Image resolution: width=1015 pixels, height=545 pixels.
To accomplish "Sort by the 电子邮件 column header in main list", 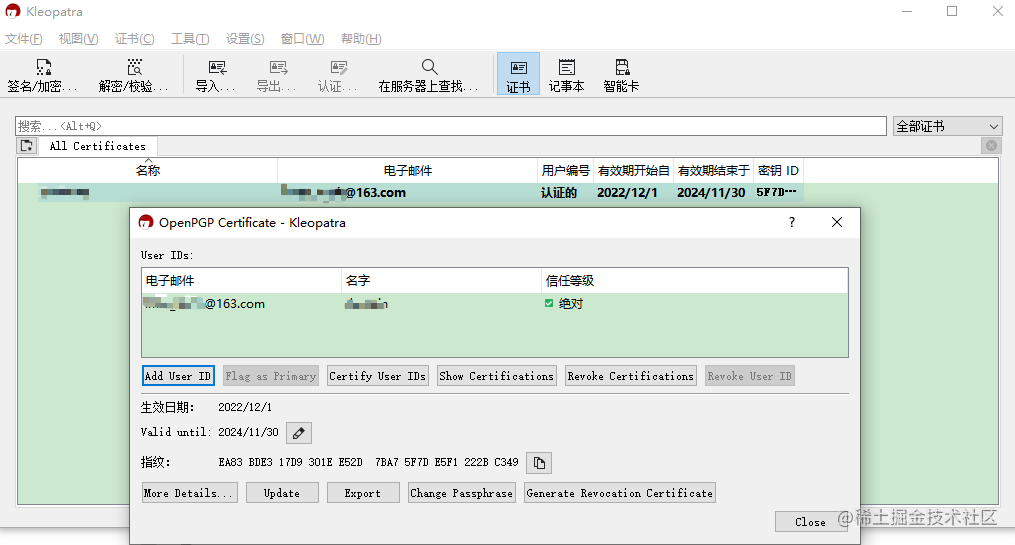I will point(408,171).
